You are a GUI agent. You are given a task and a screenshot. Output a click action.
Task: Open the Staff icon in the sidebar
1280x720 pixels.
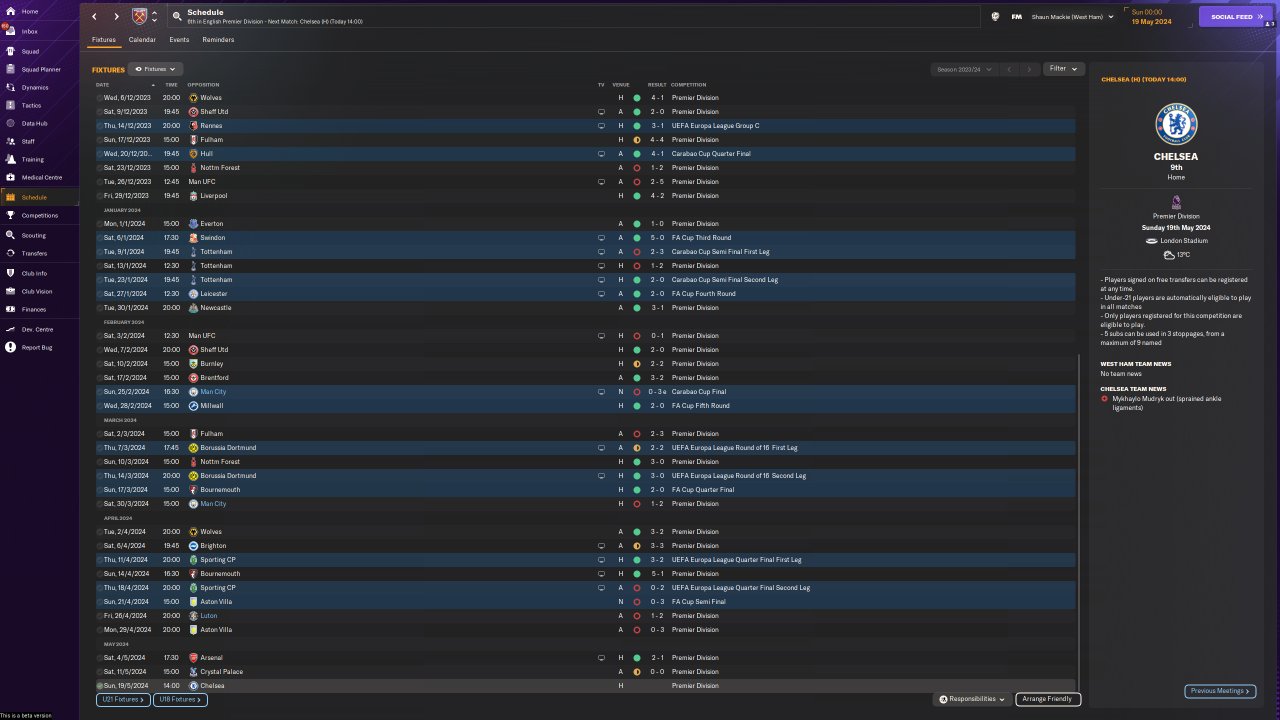(10, 141)
